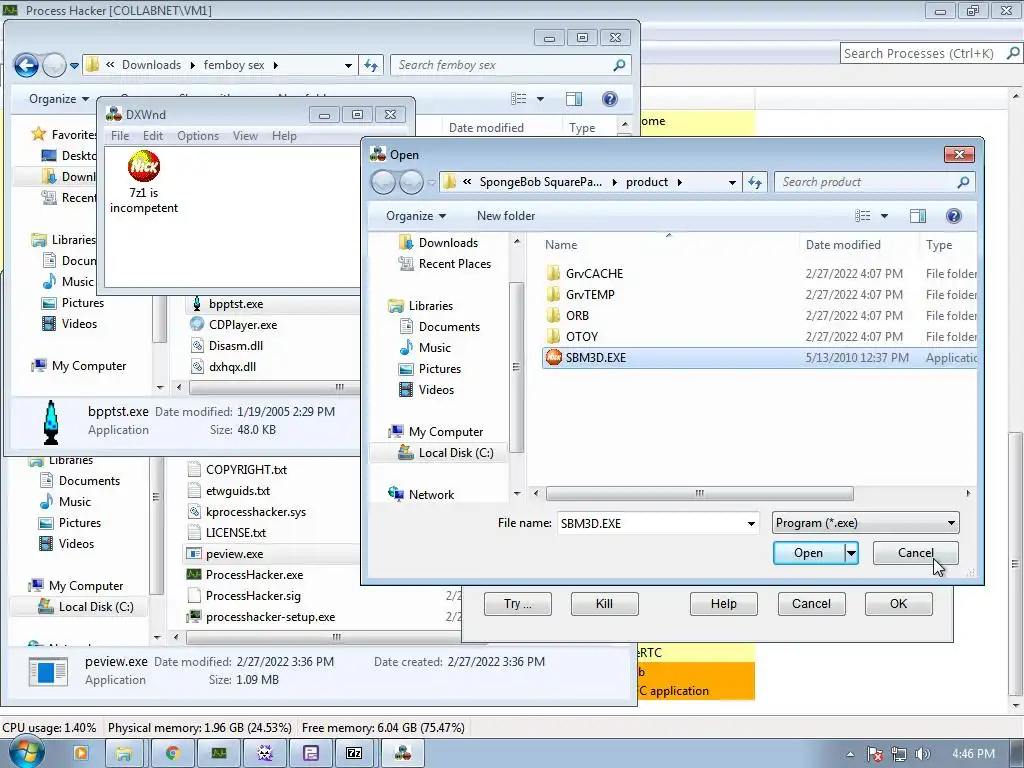
Task: Expand the File name history dropdown
Action: point(751,523)
